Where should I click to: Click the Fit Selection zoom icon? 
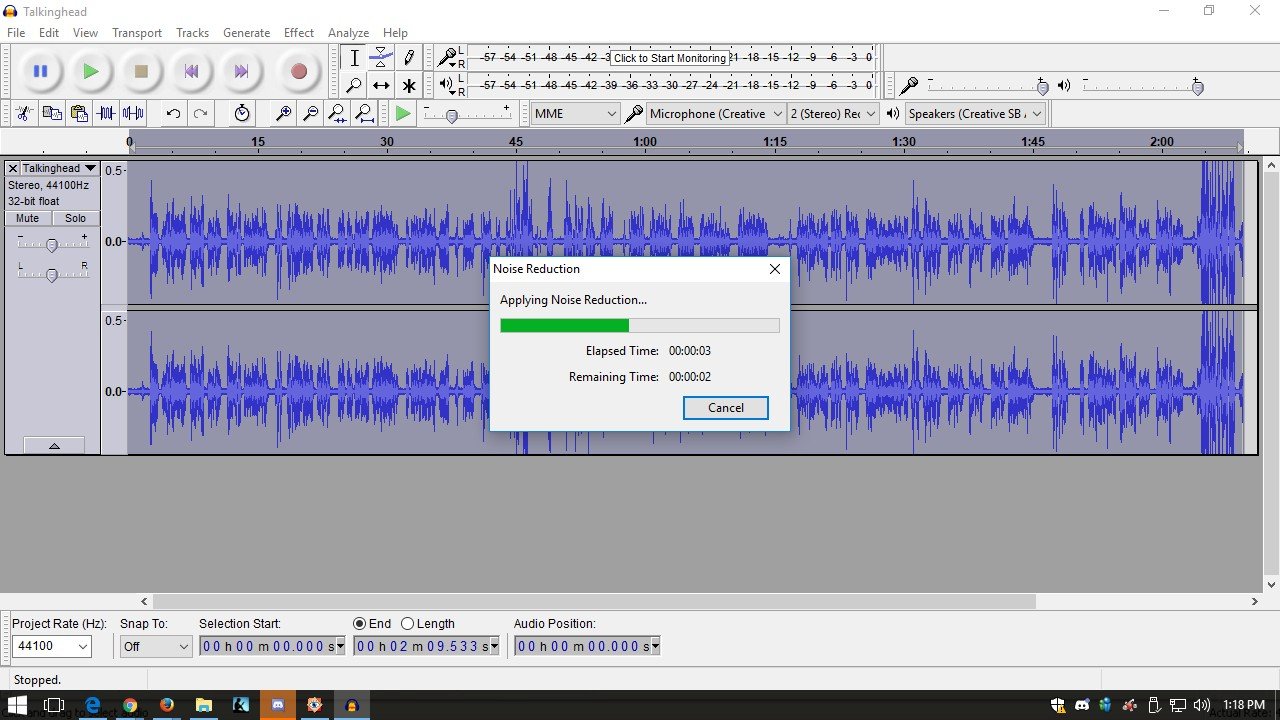(337, 113)
